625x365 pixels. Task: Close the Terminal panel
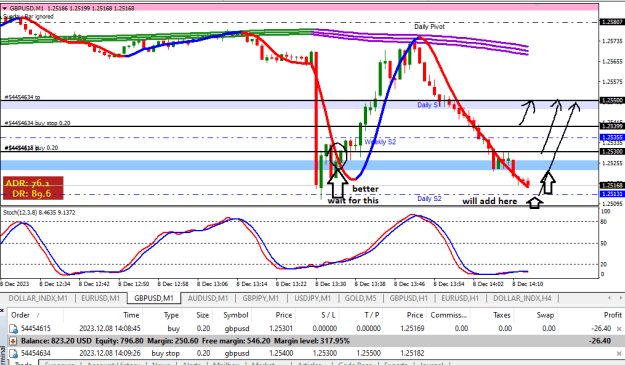tap(2, 310)
